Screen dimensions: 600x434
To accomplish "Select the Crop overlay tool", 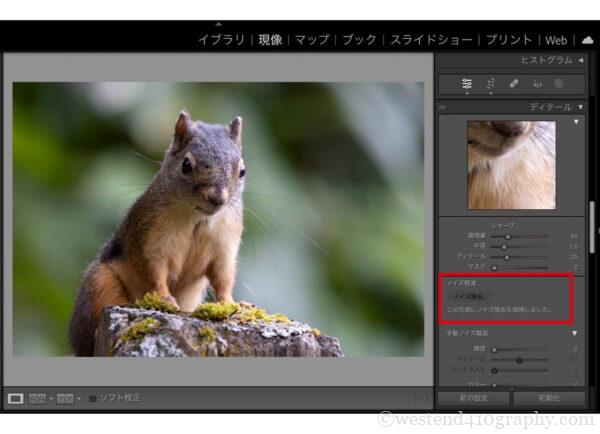I will [491, 84].
